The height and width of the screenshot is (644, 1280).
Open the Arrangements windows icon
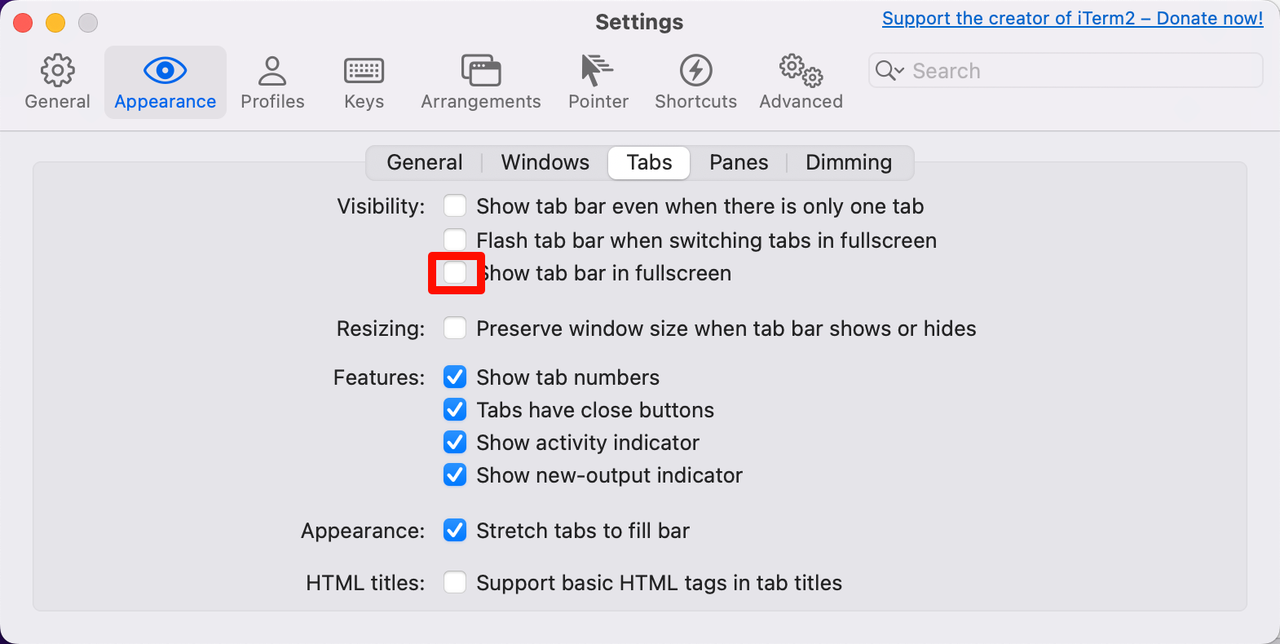tap(480, 71)
